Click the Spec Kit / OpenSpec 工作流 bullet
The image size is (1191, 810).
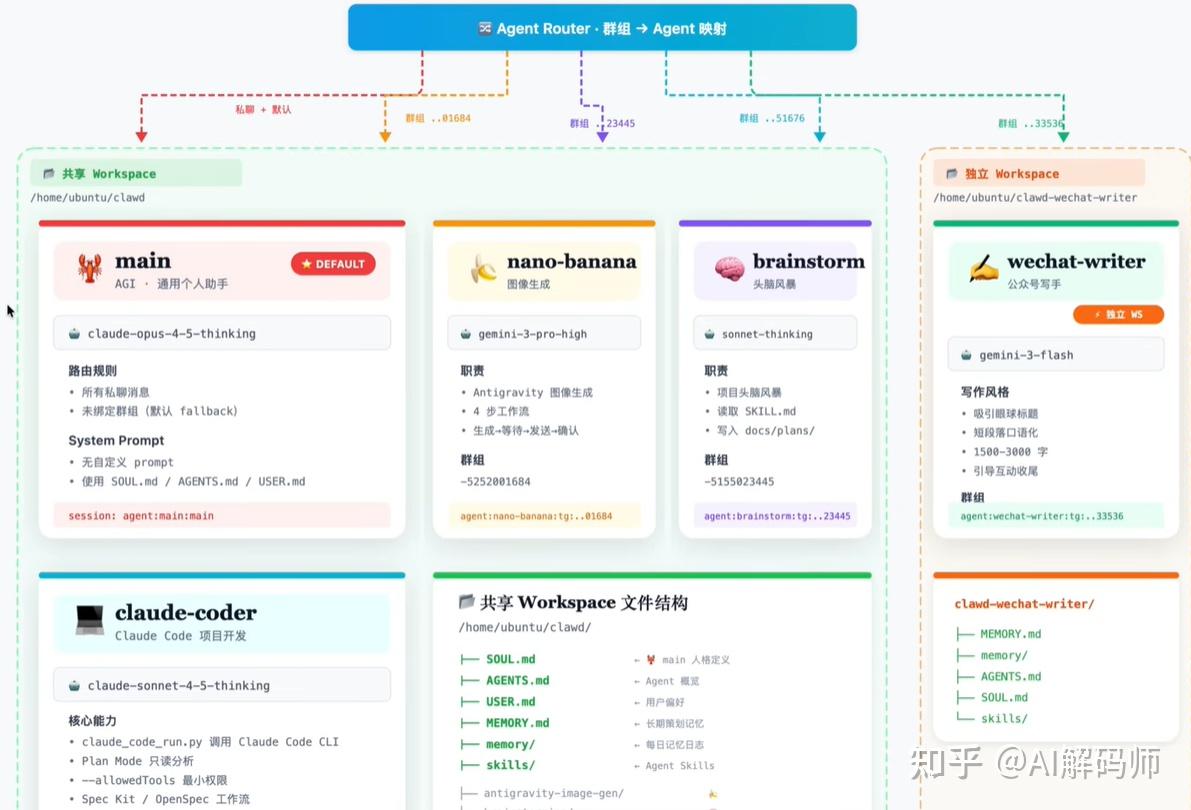click(166, 799)
